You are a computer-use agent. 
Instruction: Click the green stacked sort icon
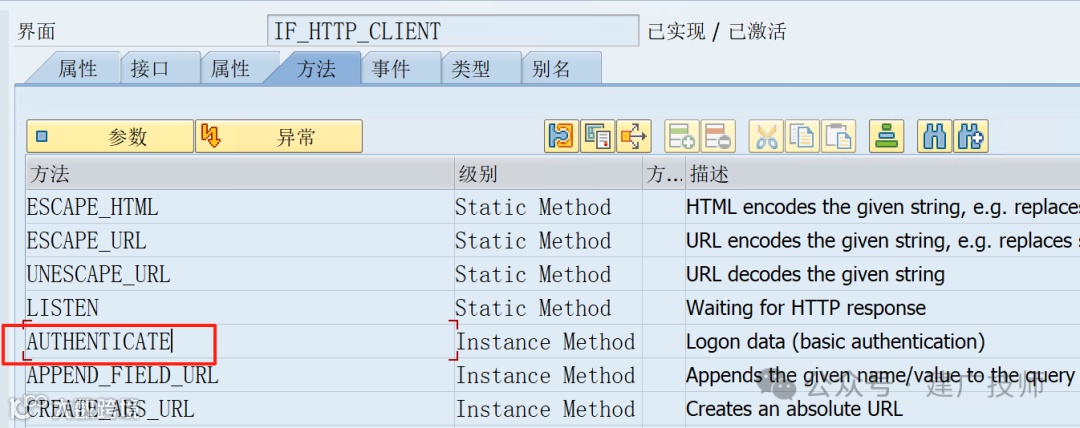pos(886,136)
